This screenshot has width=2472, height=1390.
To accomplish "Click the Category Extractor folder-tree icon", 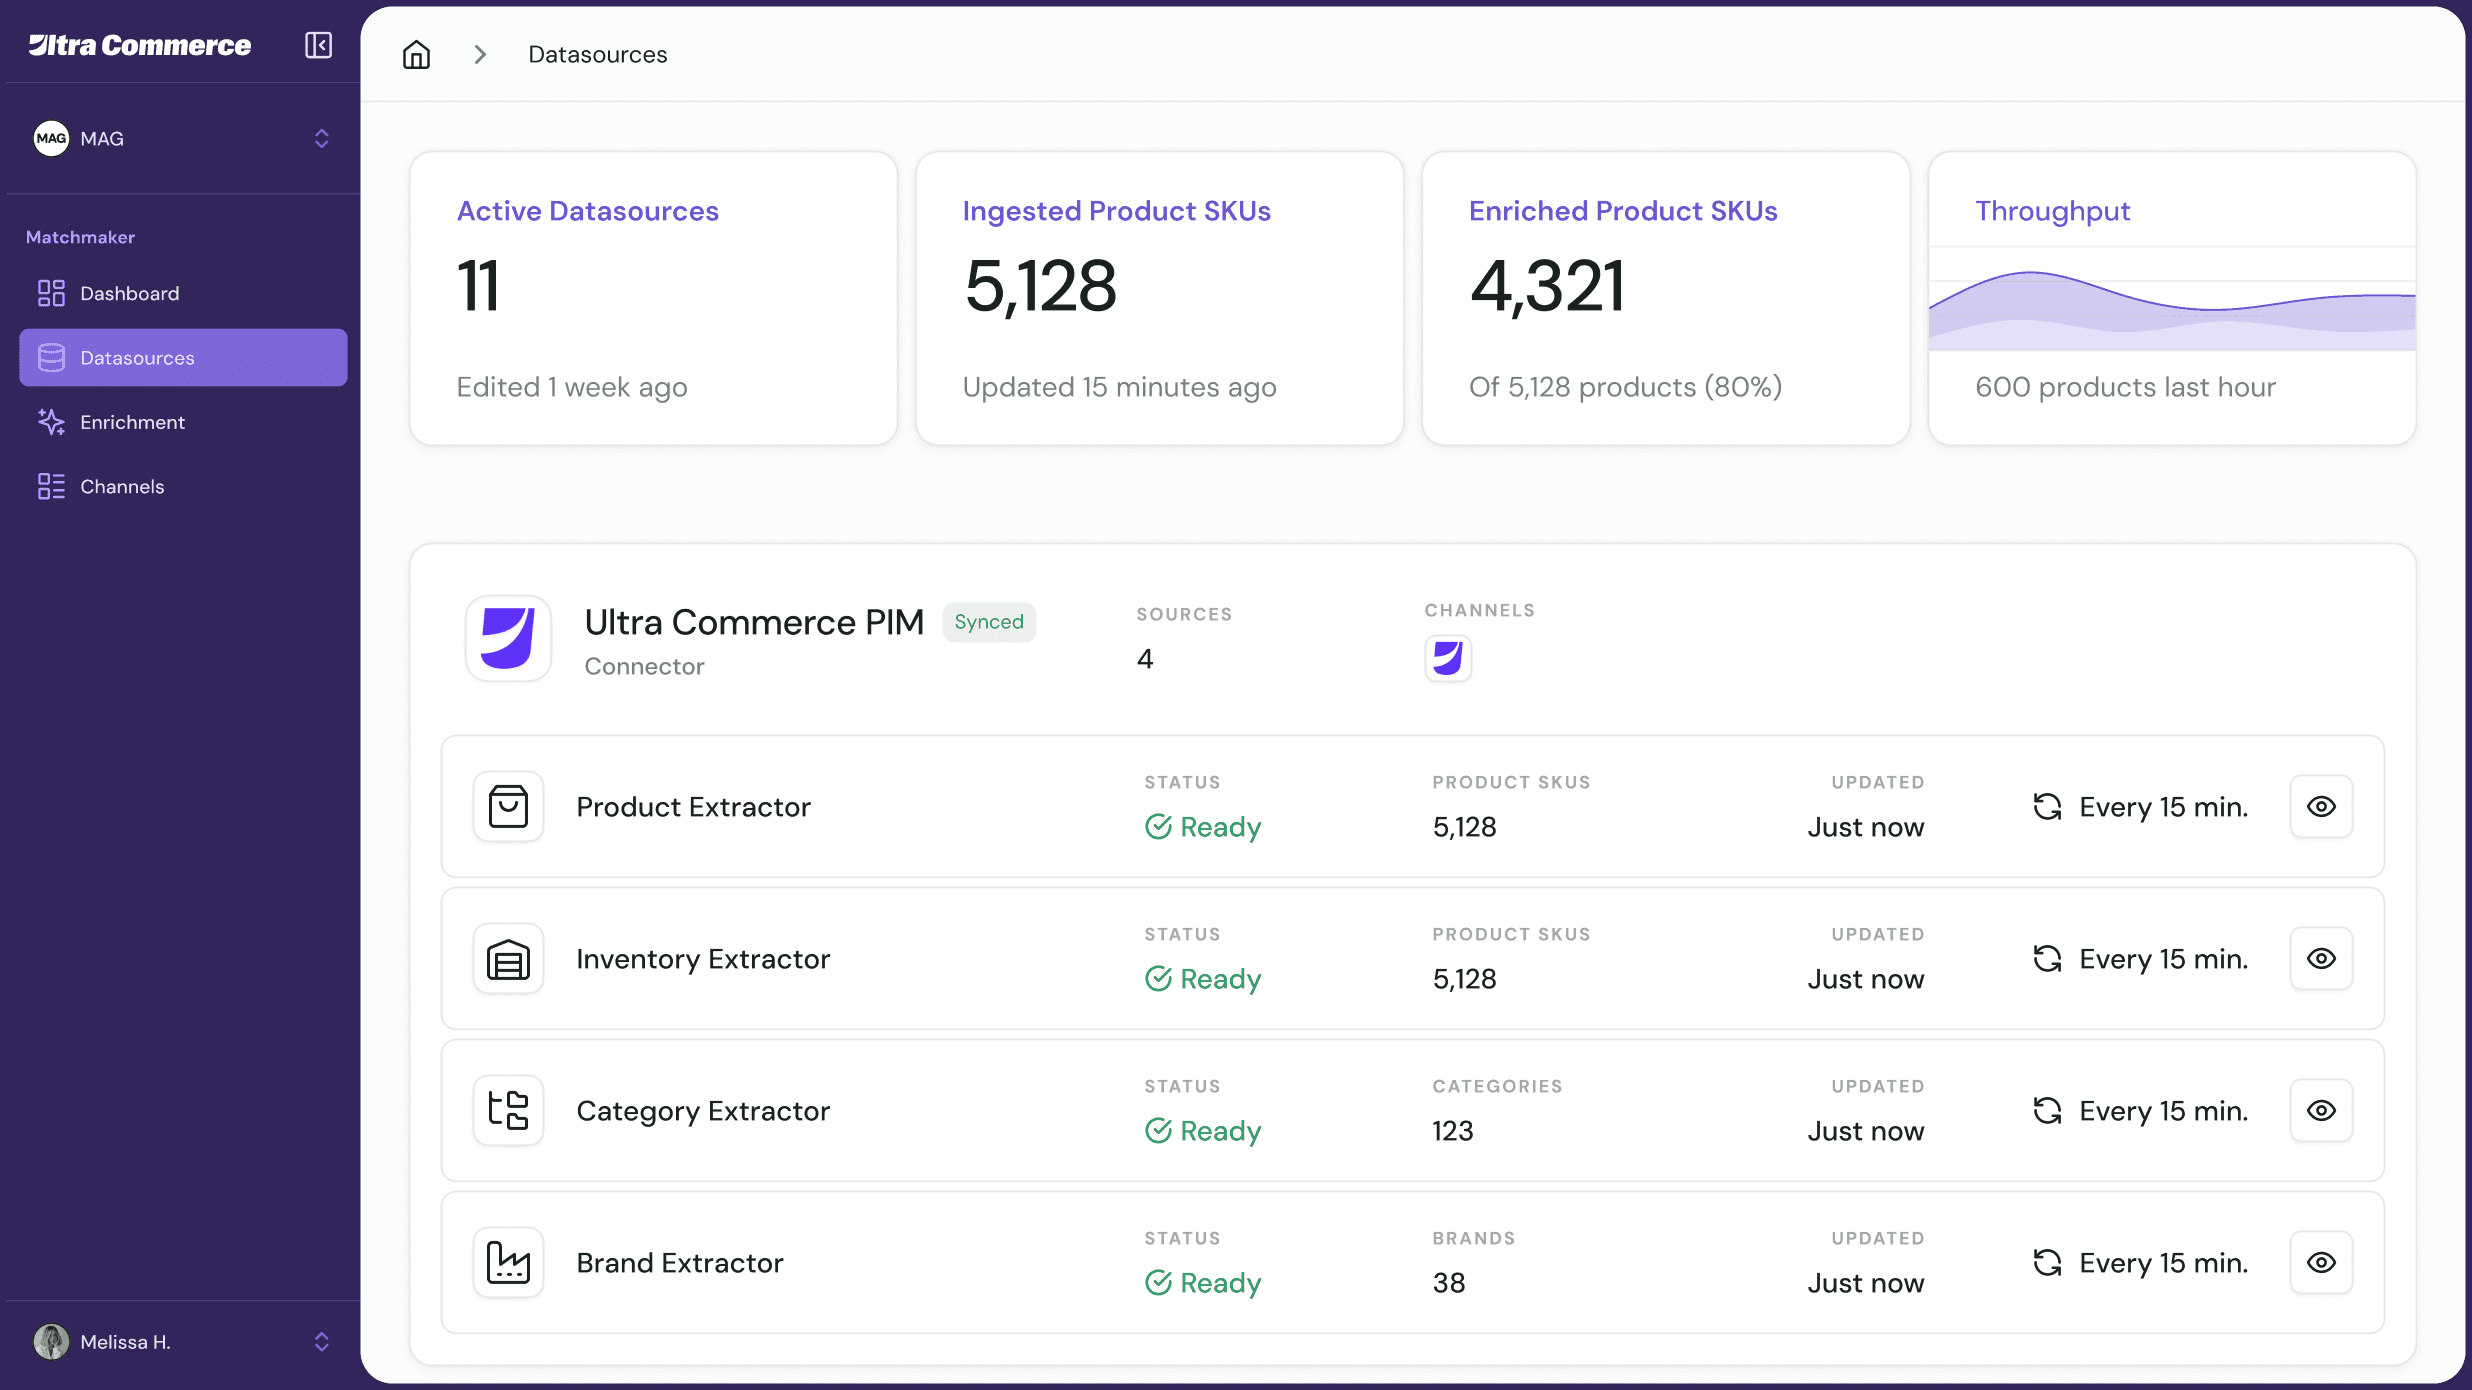I will (508, 1110).
